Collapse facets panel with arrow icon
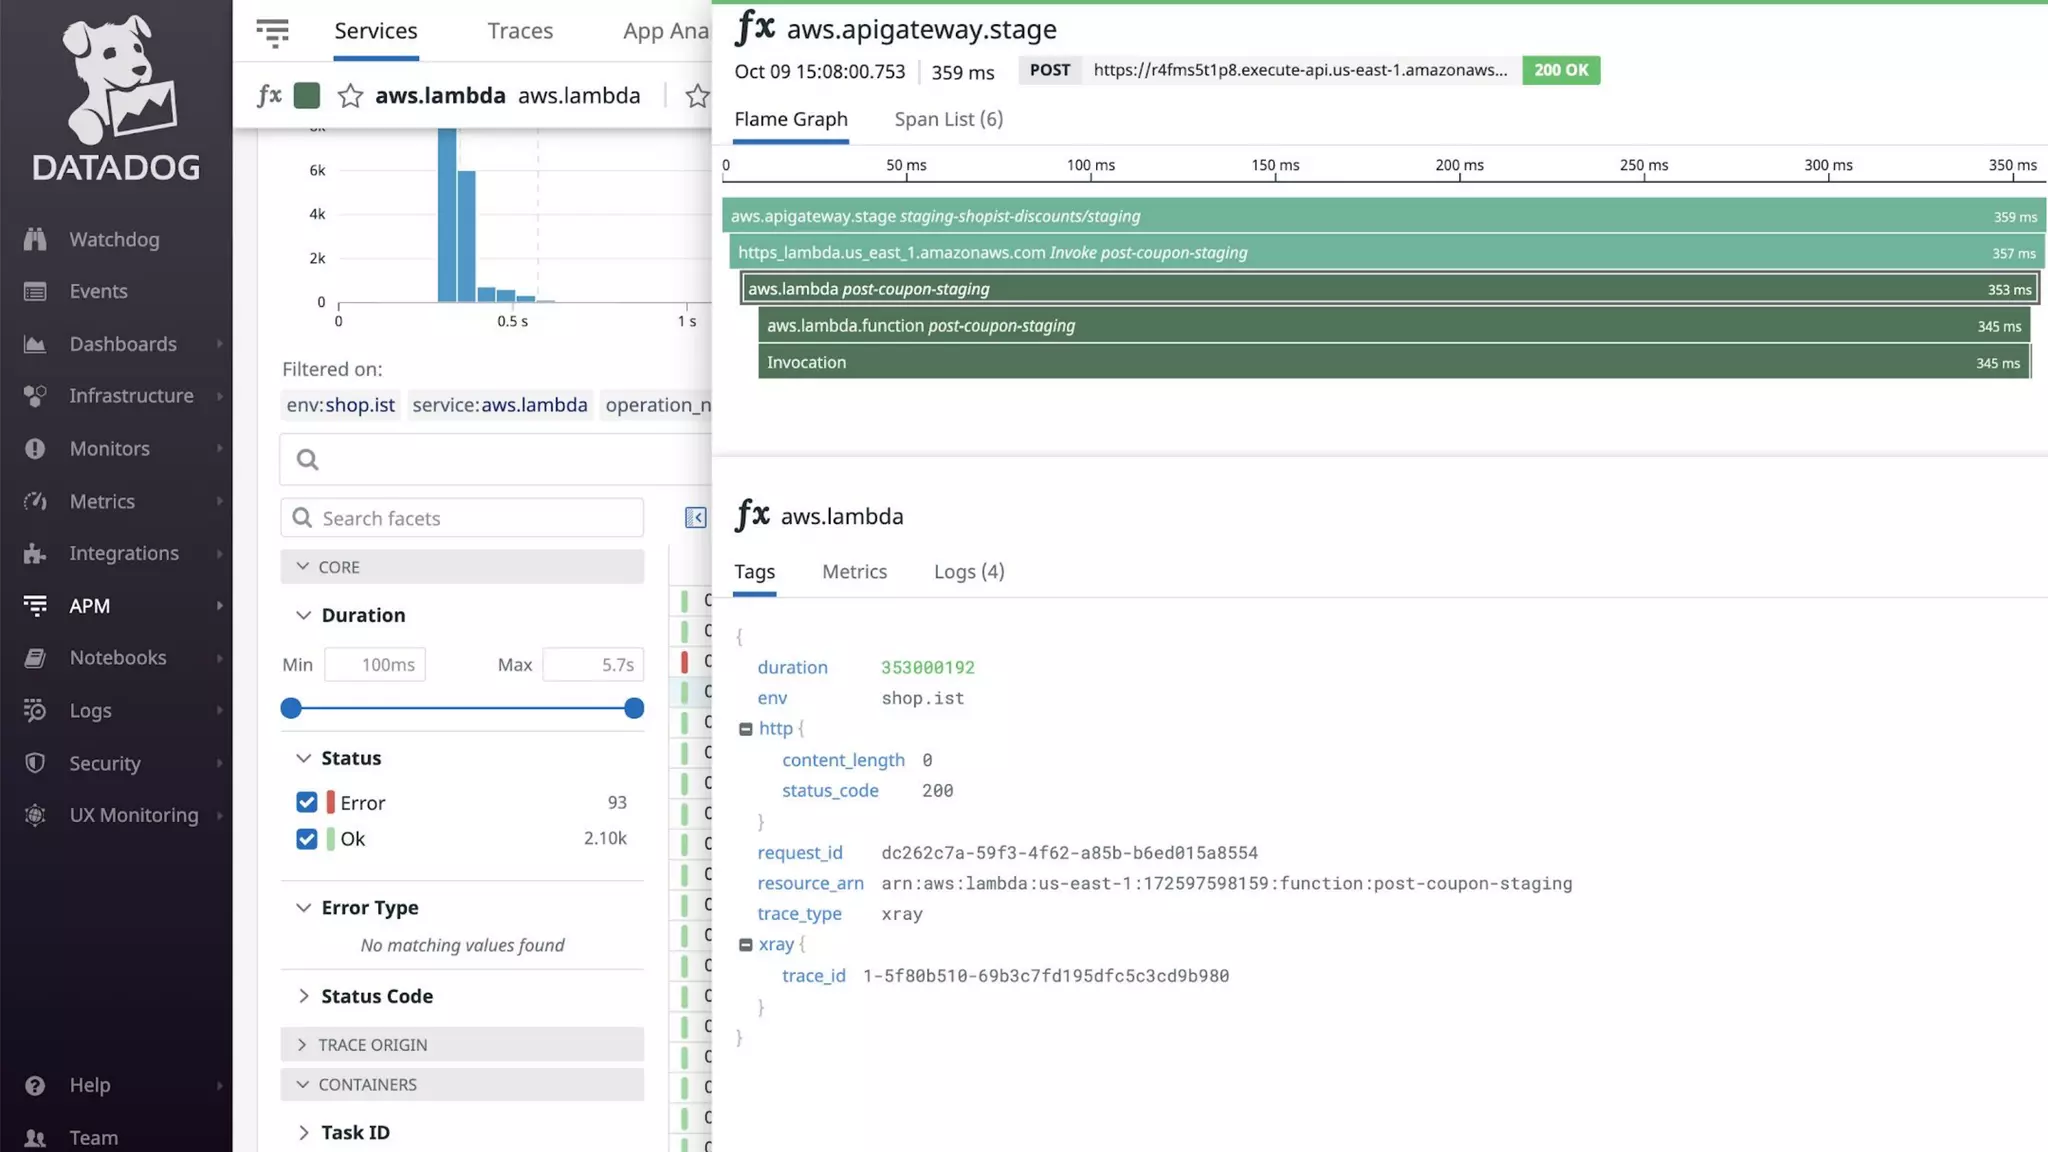Viewport: 2048px width, 1152px height. [696, 517]
